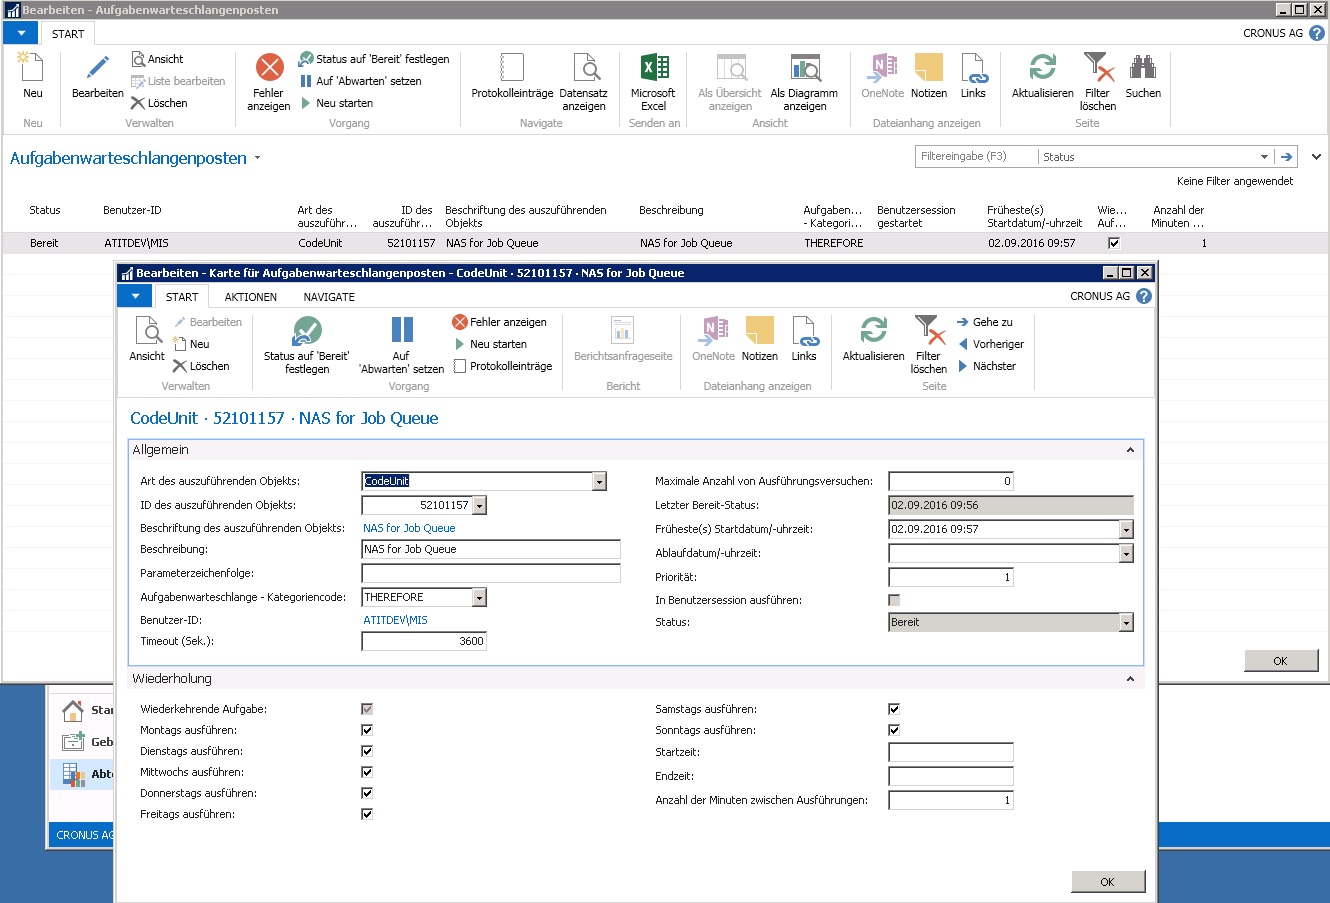Open Protokolleinträge from the Navigate group
The image size is (1330, 903).
(x=511, y=80)
